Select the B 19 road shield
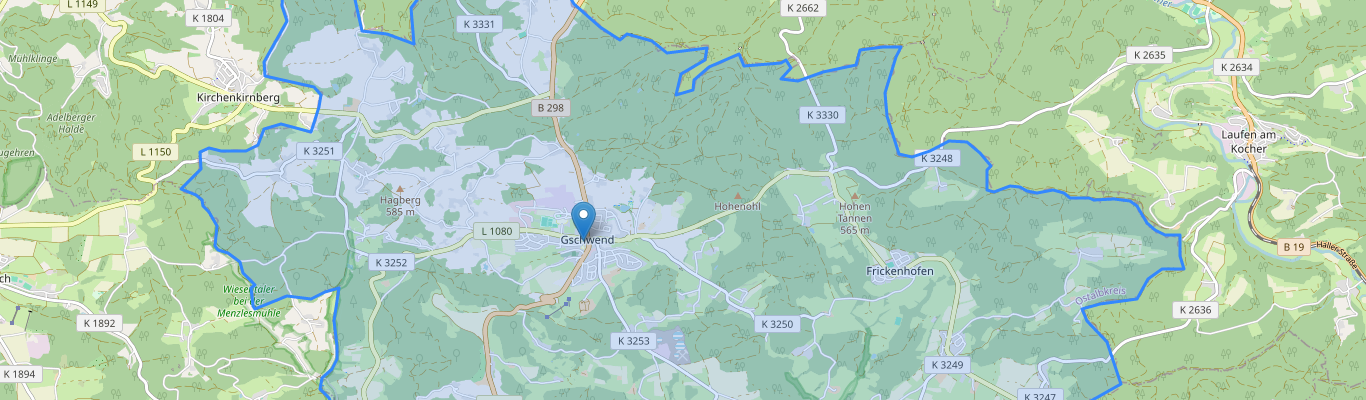 (1294, 245)
